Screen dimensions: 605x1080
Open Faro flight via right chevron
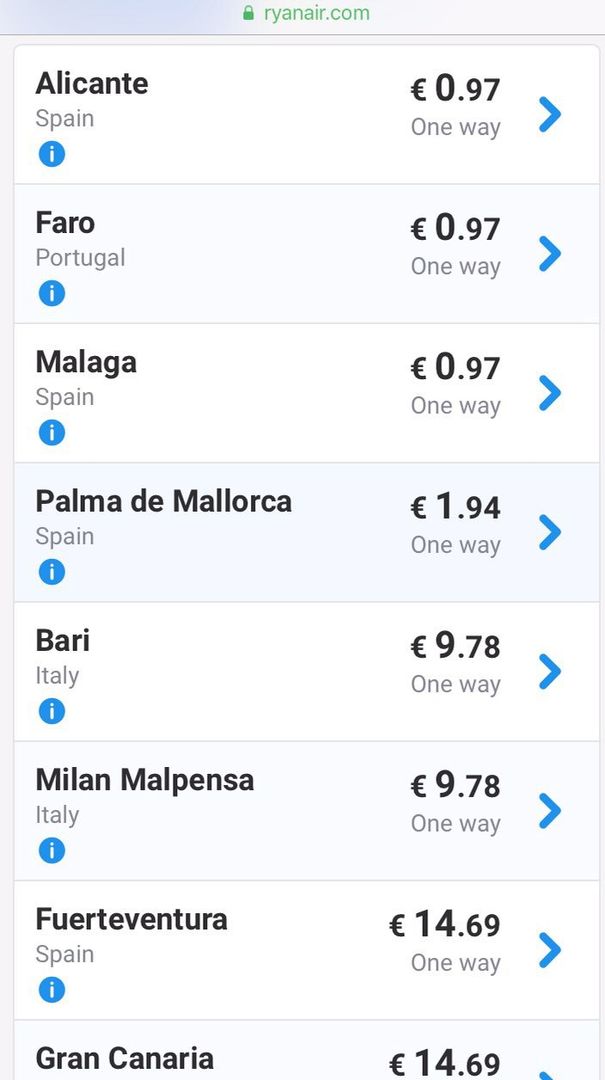point(550,253)
